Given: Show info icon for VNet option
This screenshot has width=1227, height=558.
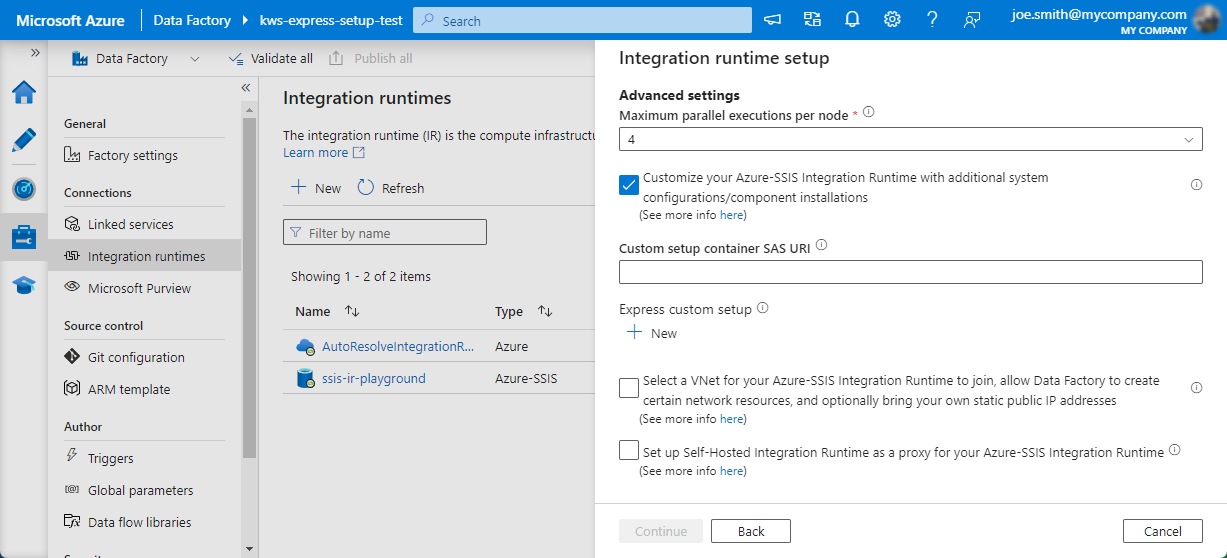Looking at the screenshot, I should pos(1196,388).
